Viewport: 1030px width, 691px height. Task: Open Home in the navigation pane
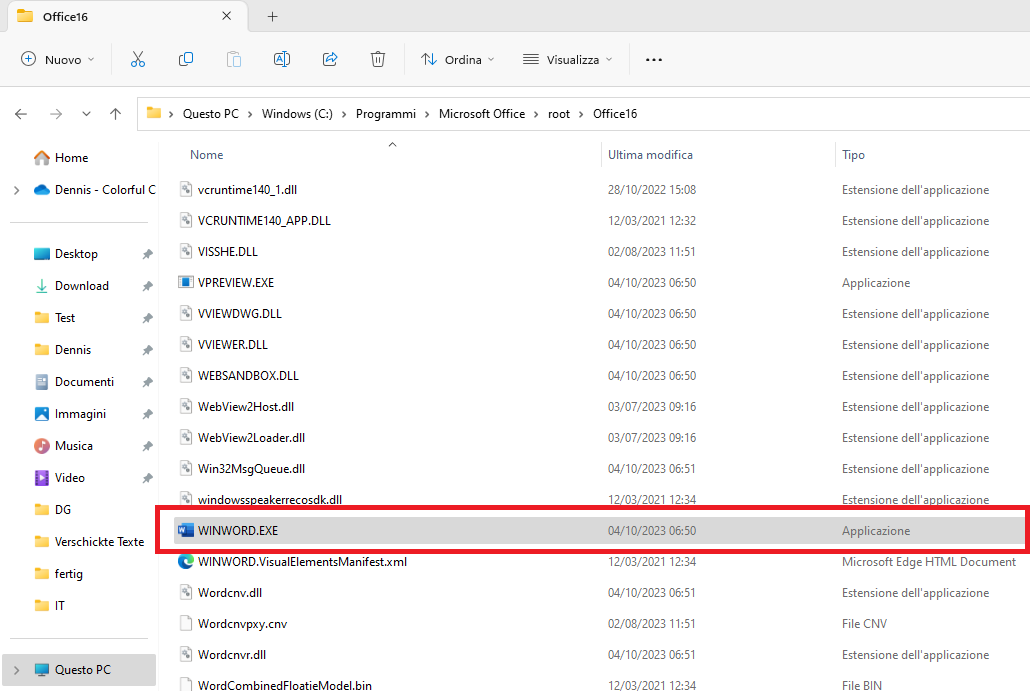[x=72, y=158]
